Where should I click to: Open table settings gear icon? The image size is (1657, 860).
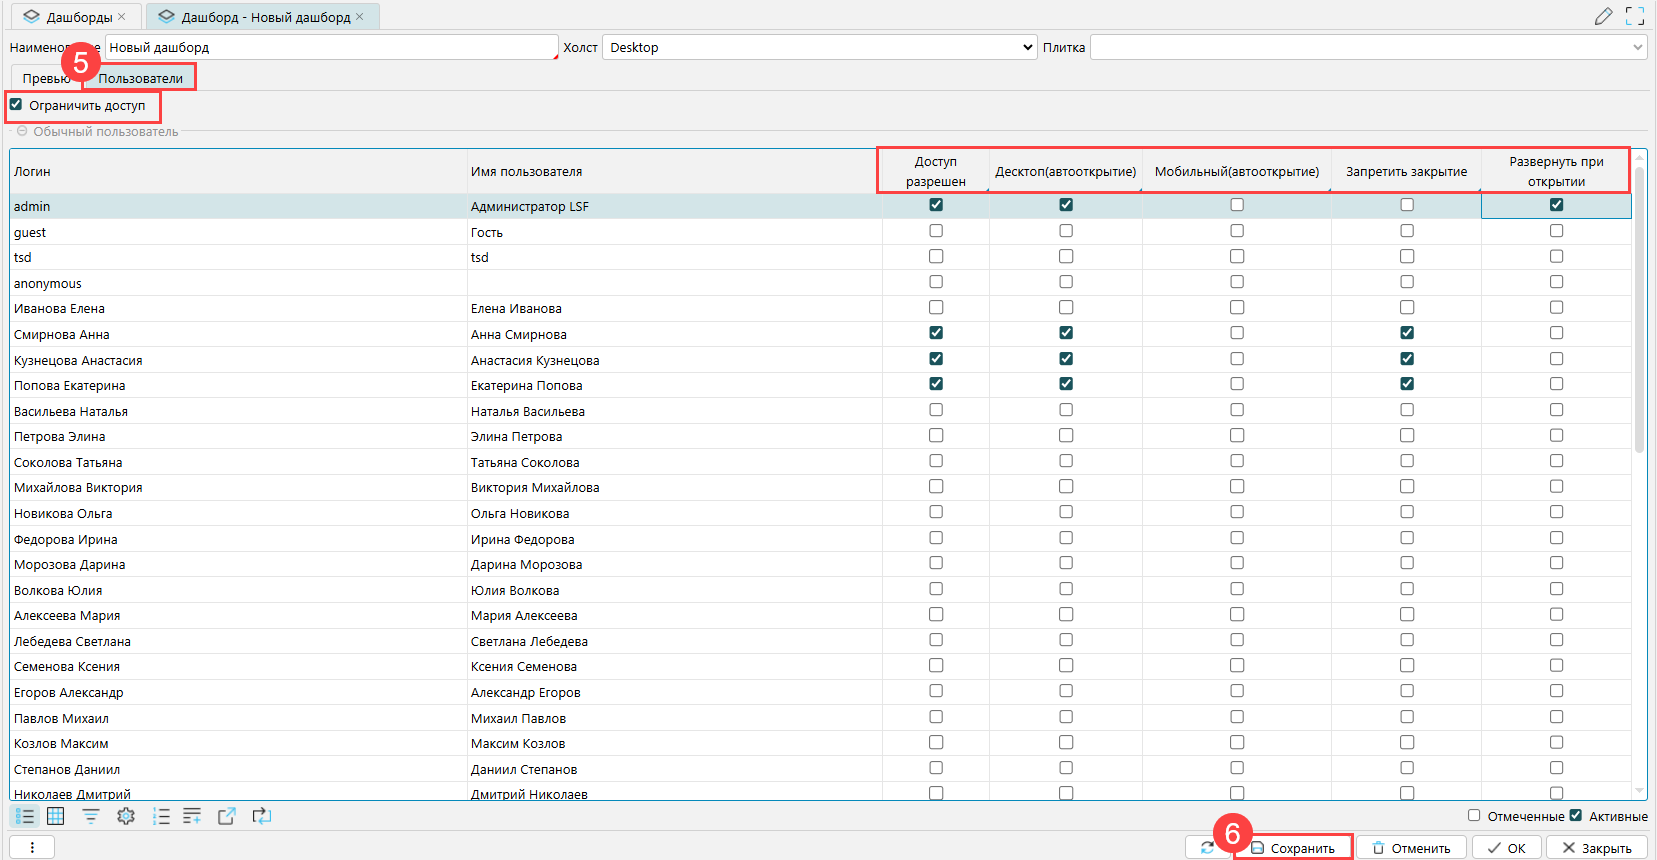126,816
